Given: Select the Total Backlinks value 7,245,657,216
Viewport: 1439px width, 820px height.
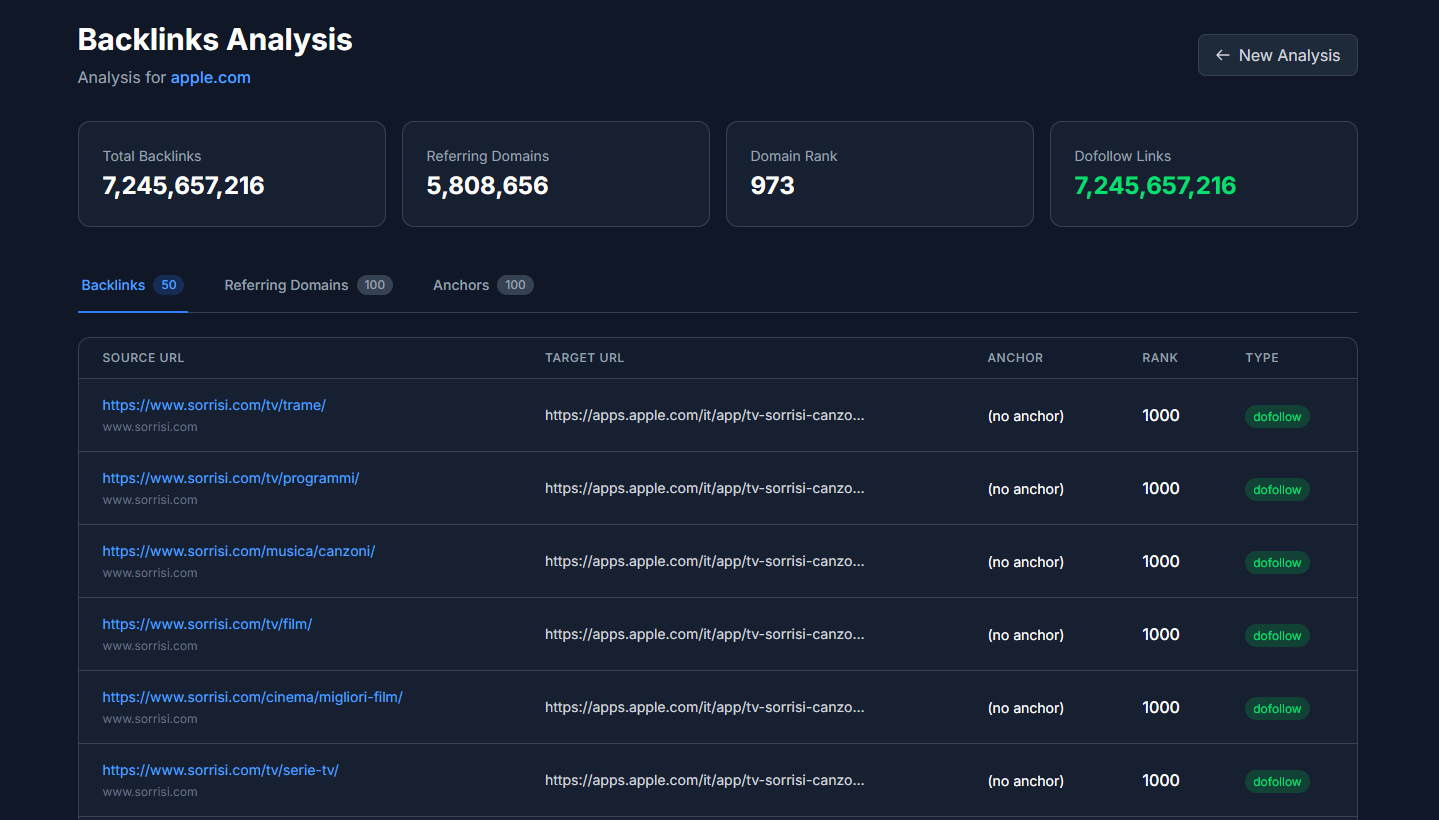Looking at the screenshot, I should (183, 186).
